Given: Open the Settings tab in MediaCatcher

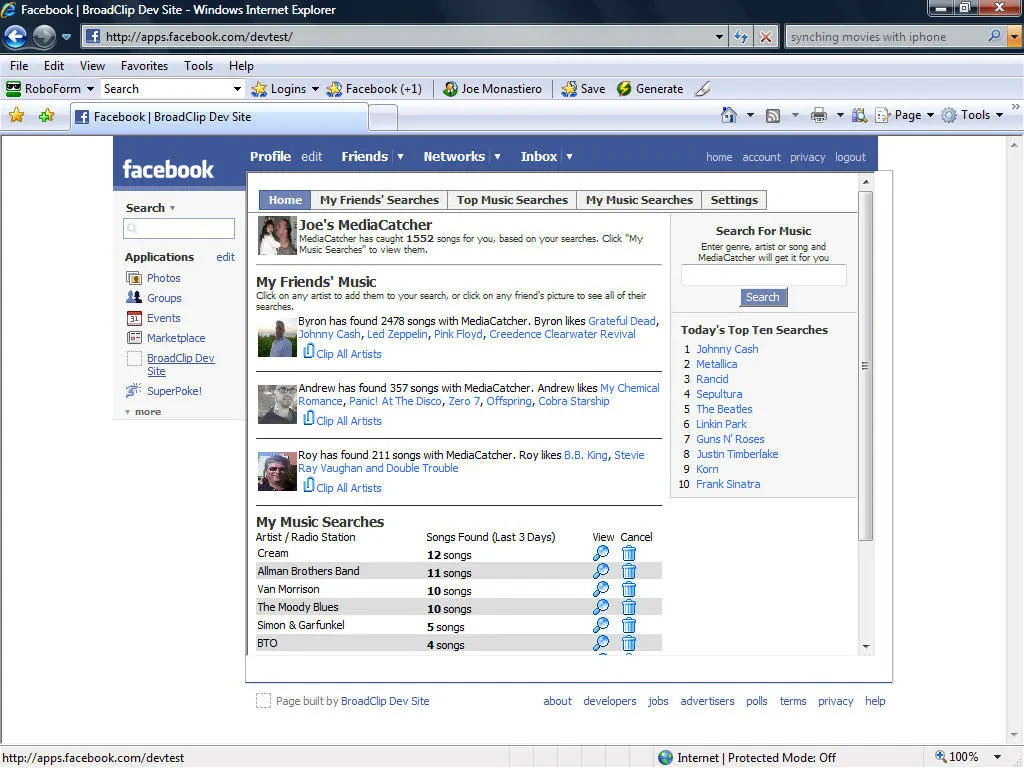Looking at the screenshot, I should pyautogui.click(x=734, y=200).
